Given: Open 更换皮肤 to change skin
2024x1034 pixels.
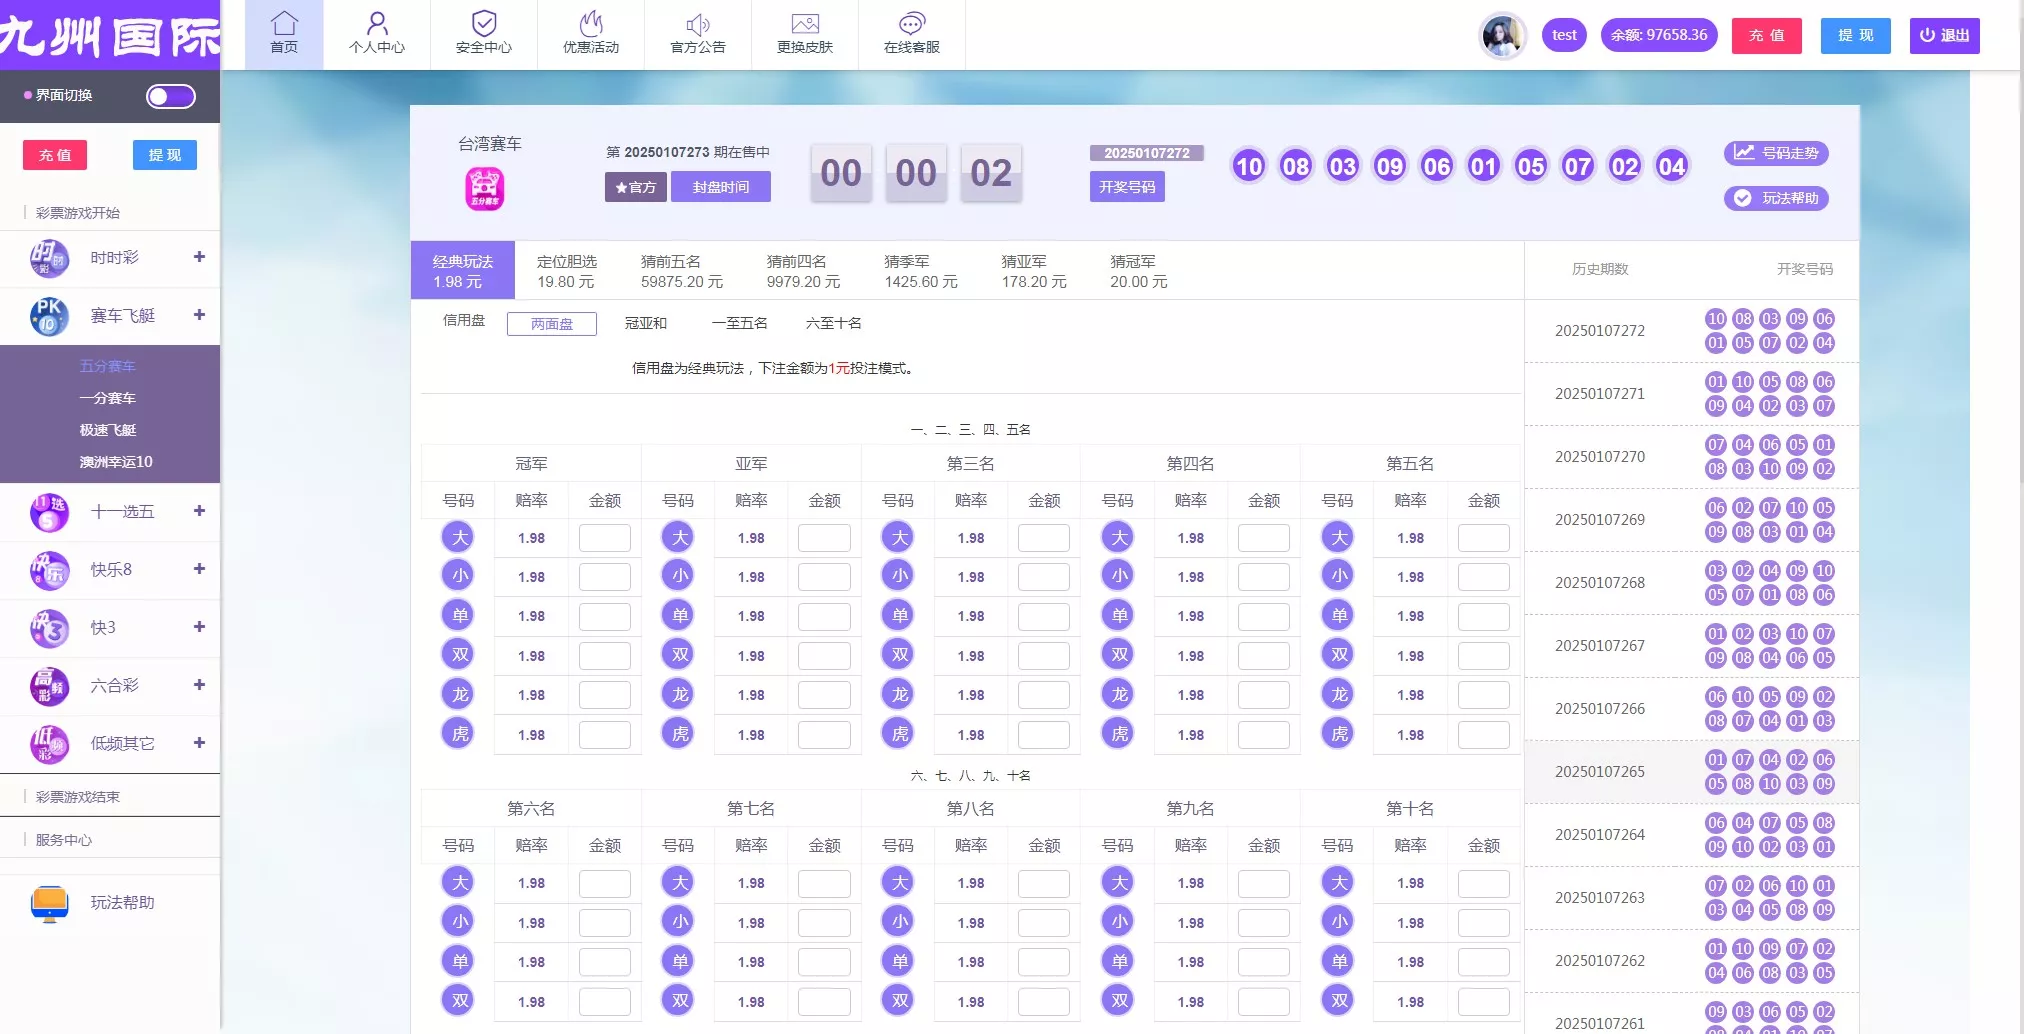Looking at the screenshot, I should coord(805,33).
